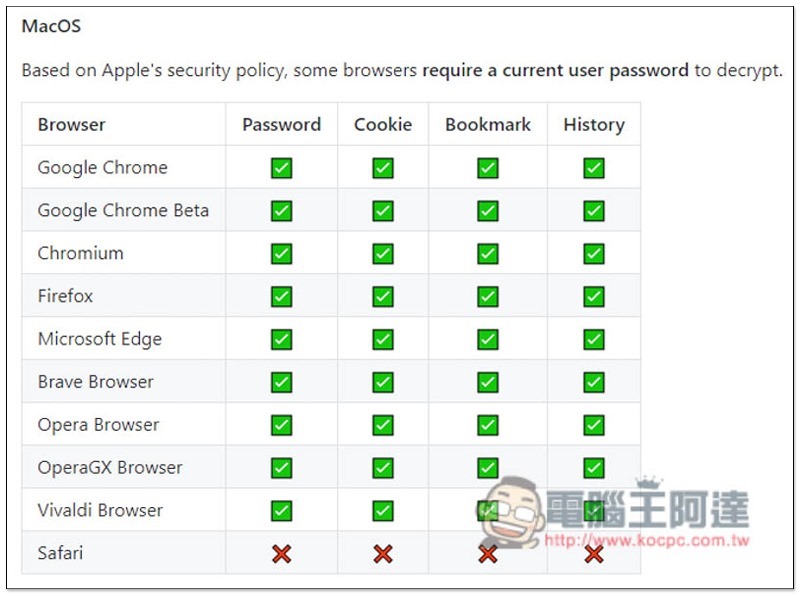Select the Bookmark column header
Screen dimensions: 800x596
tap(488, 125)
